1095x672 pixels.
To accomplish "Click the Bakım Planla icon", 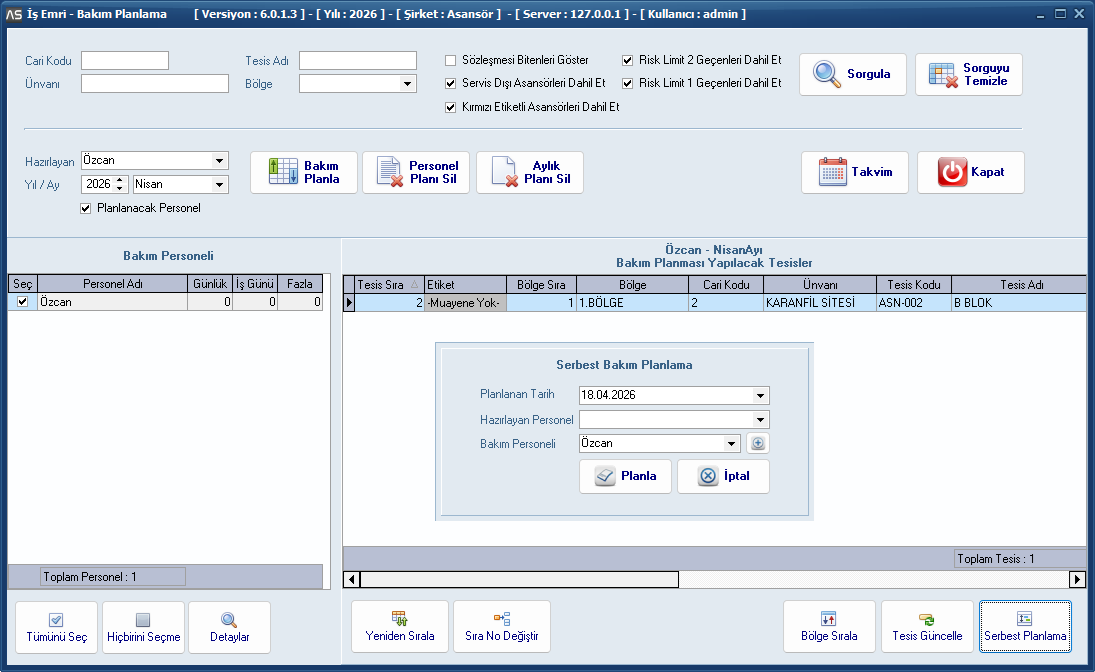I will click(x=283, y=172).
